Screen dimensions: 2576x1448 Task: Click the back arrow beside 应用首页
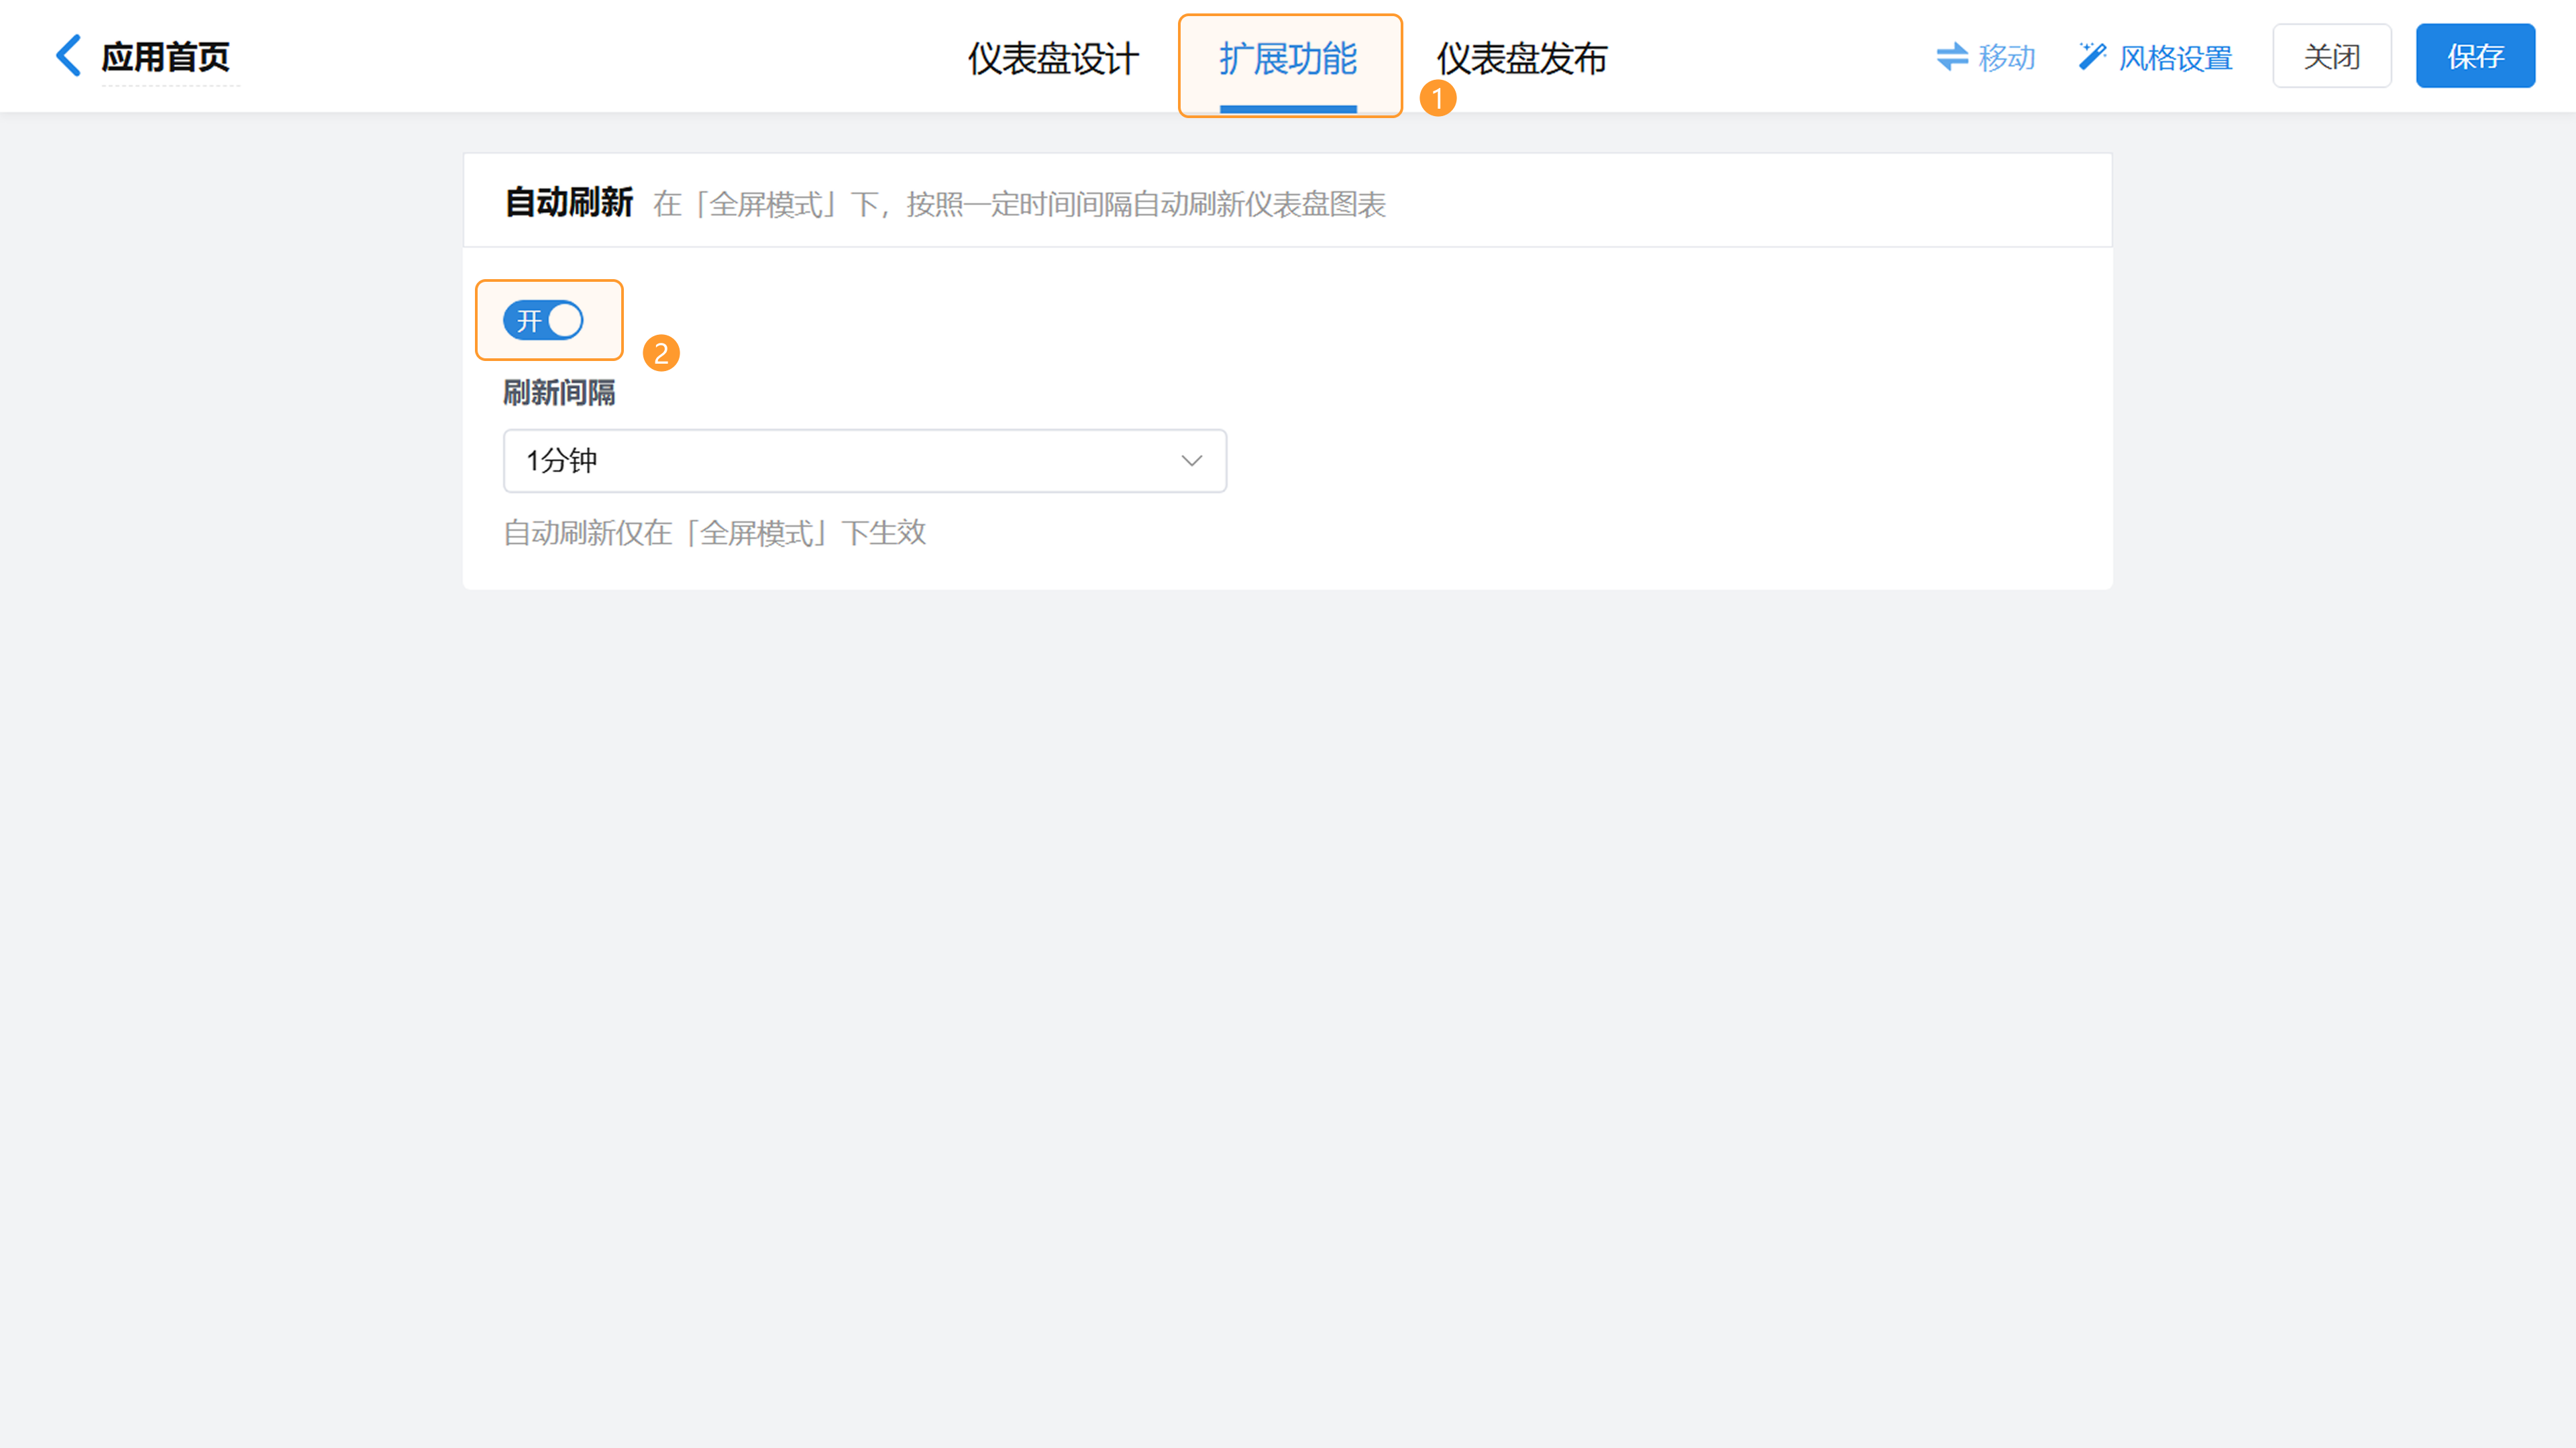click(68, 56)
